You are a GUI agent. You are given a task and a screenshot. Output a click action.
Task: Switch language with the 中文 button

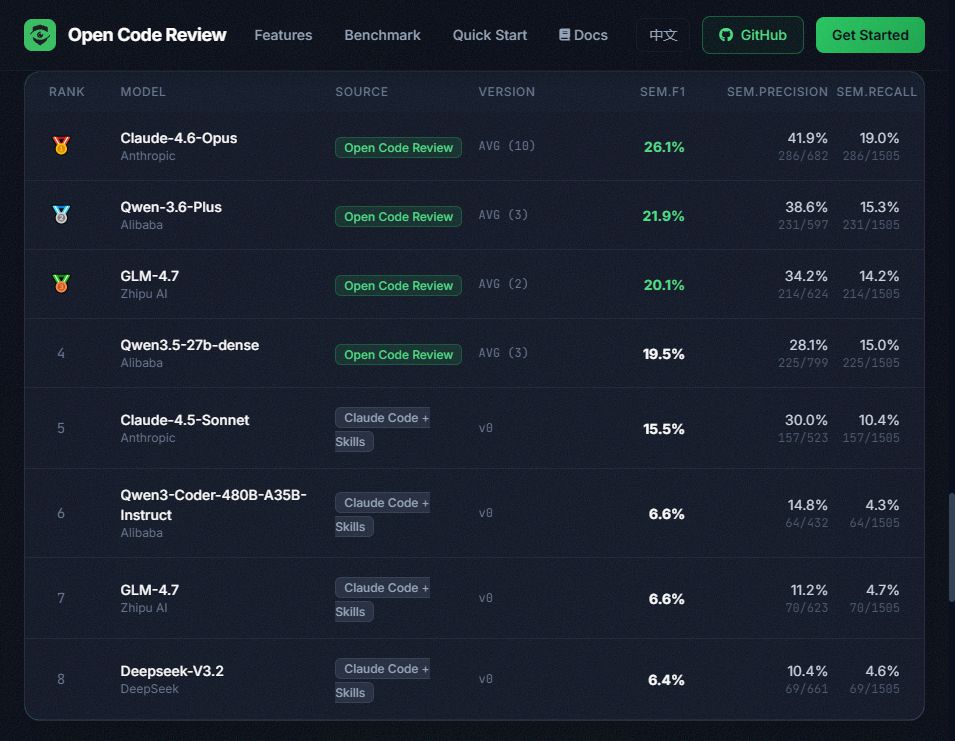(663, 35)
